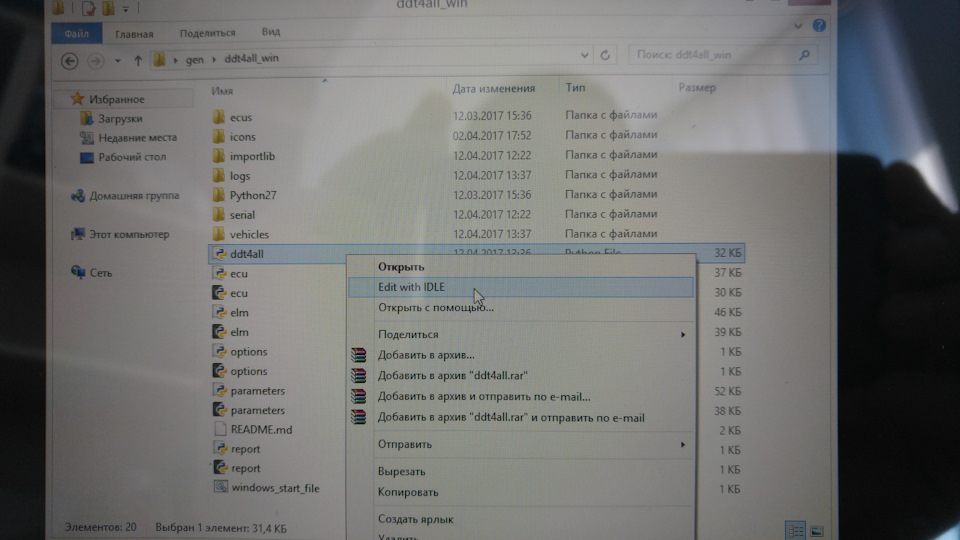Click the 'Файл' ribbon button
The image size is (960, 540).
pos(78,33)
